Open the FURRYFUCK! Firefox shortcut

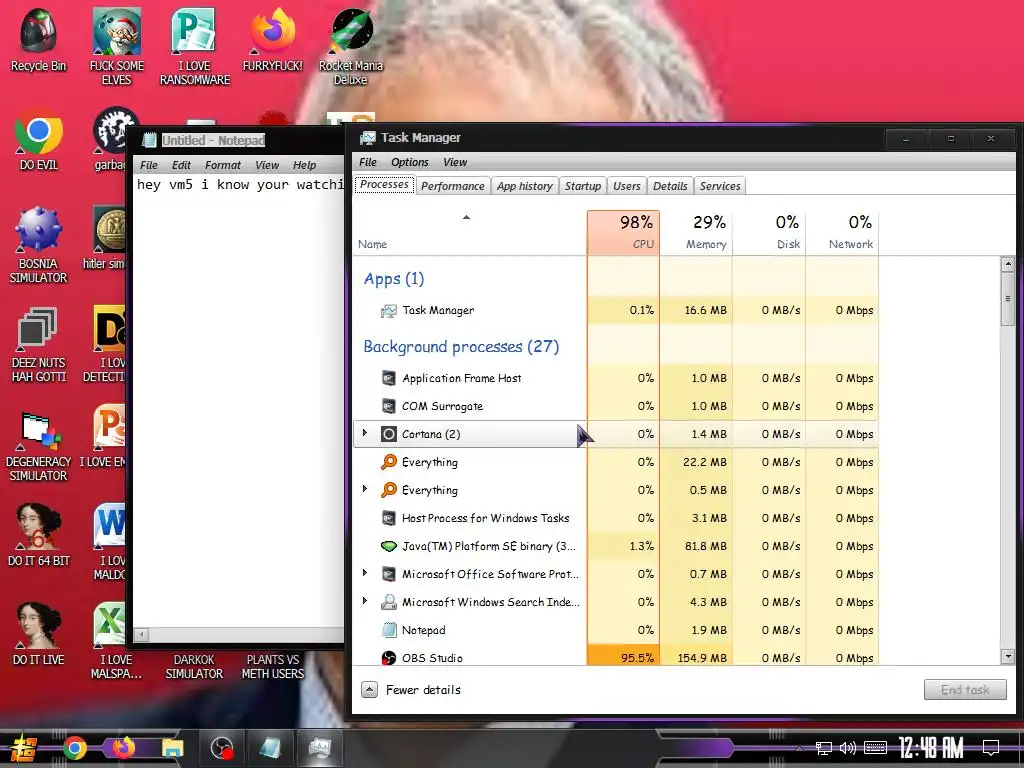272,39
